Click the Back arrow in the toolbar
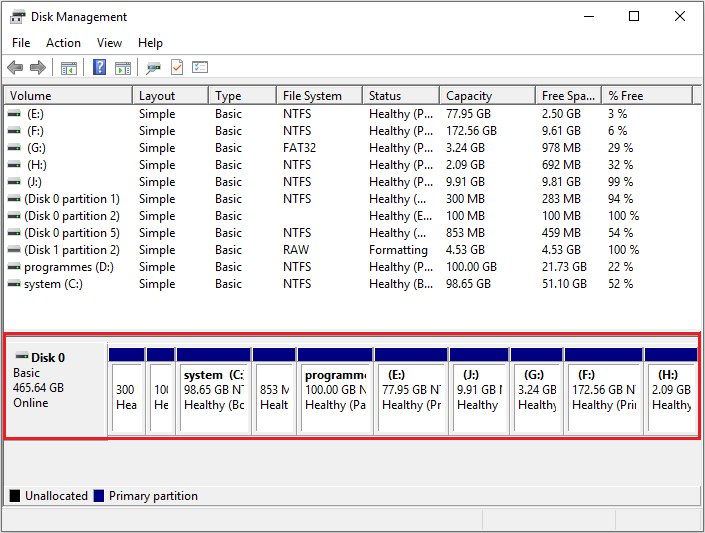The height and width of the screenshot is (533, 705). coord(15,68)
